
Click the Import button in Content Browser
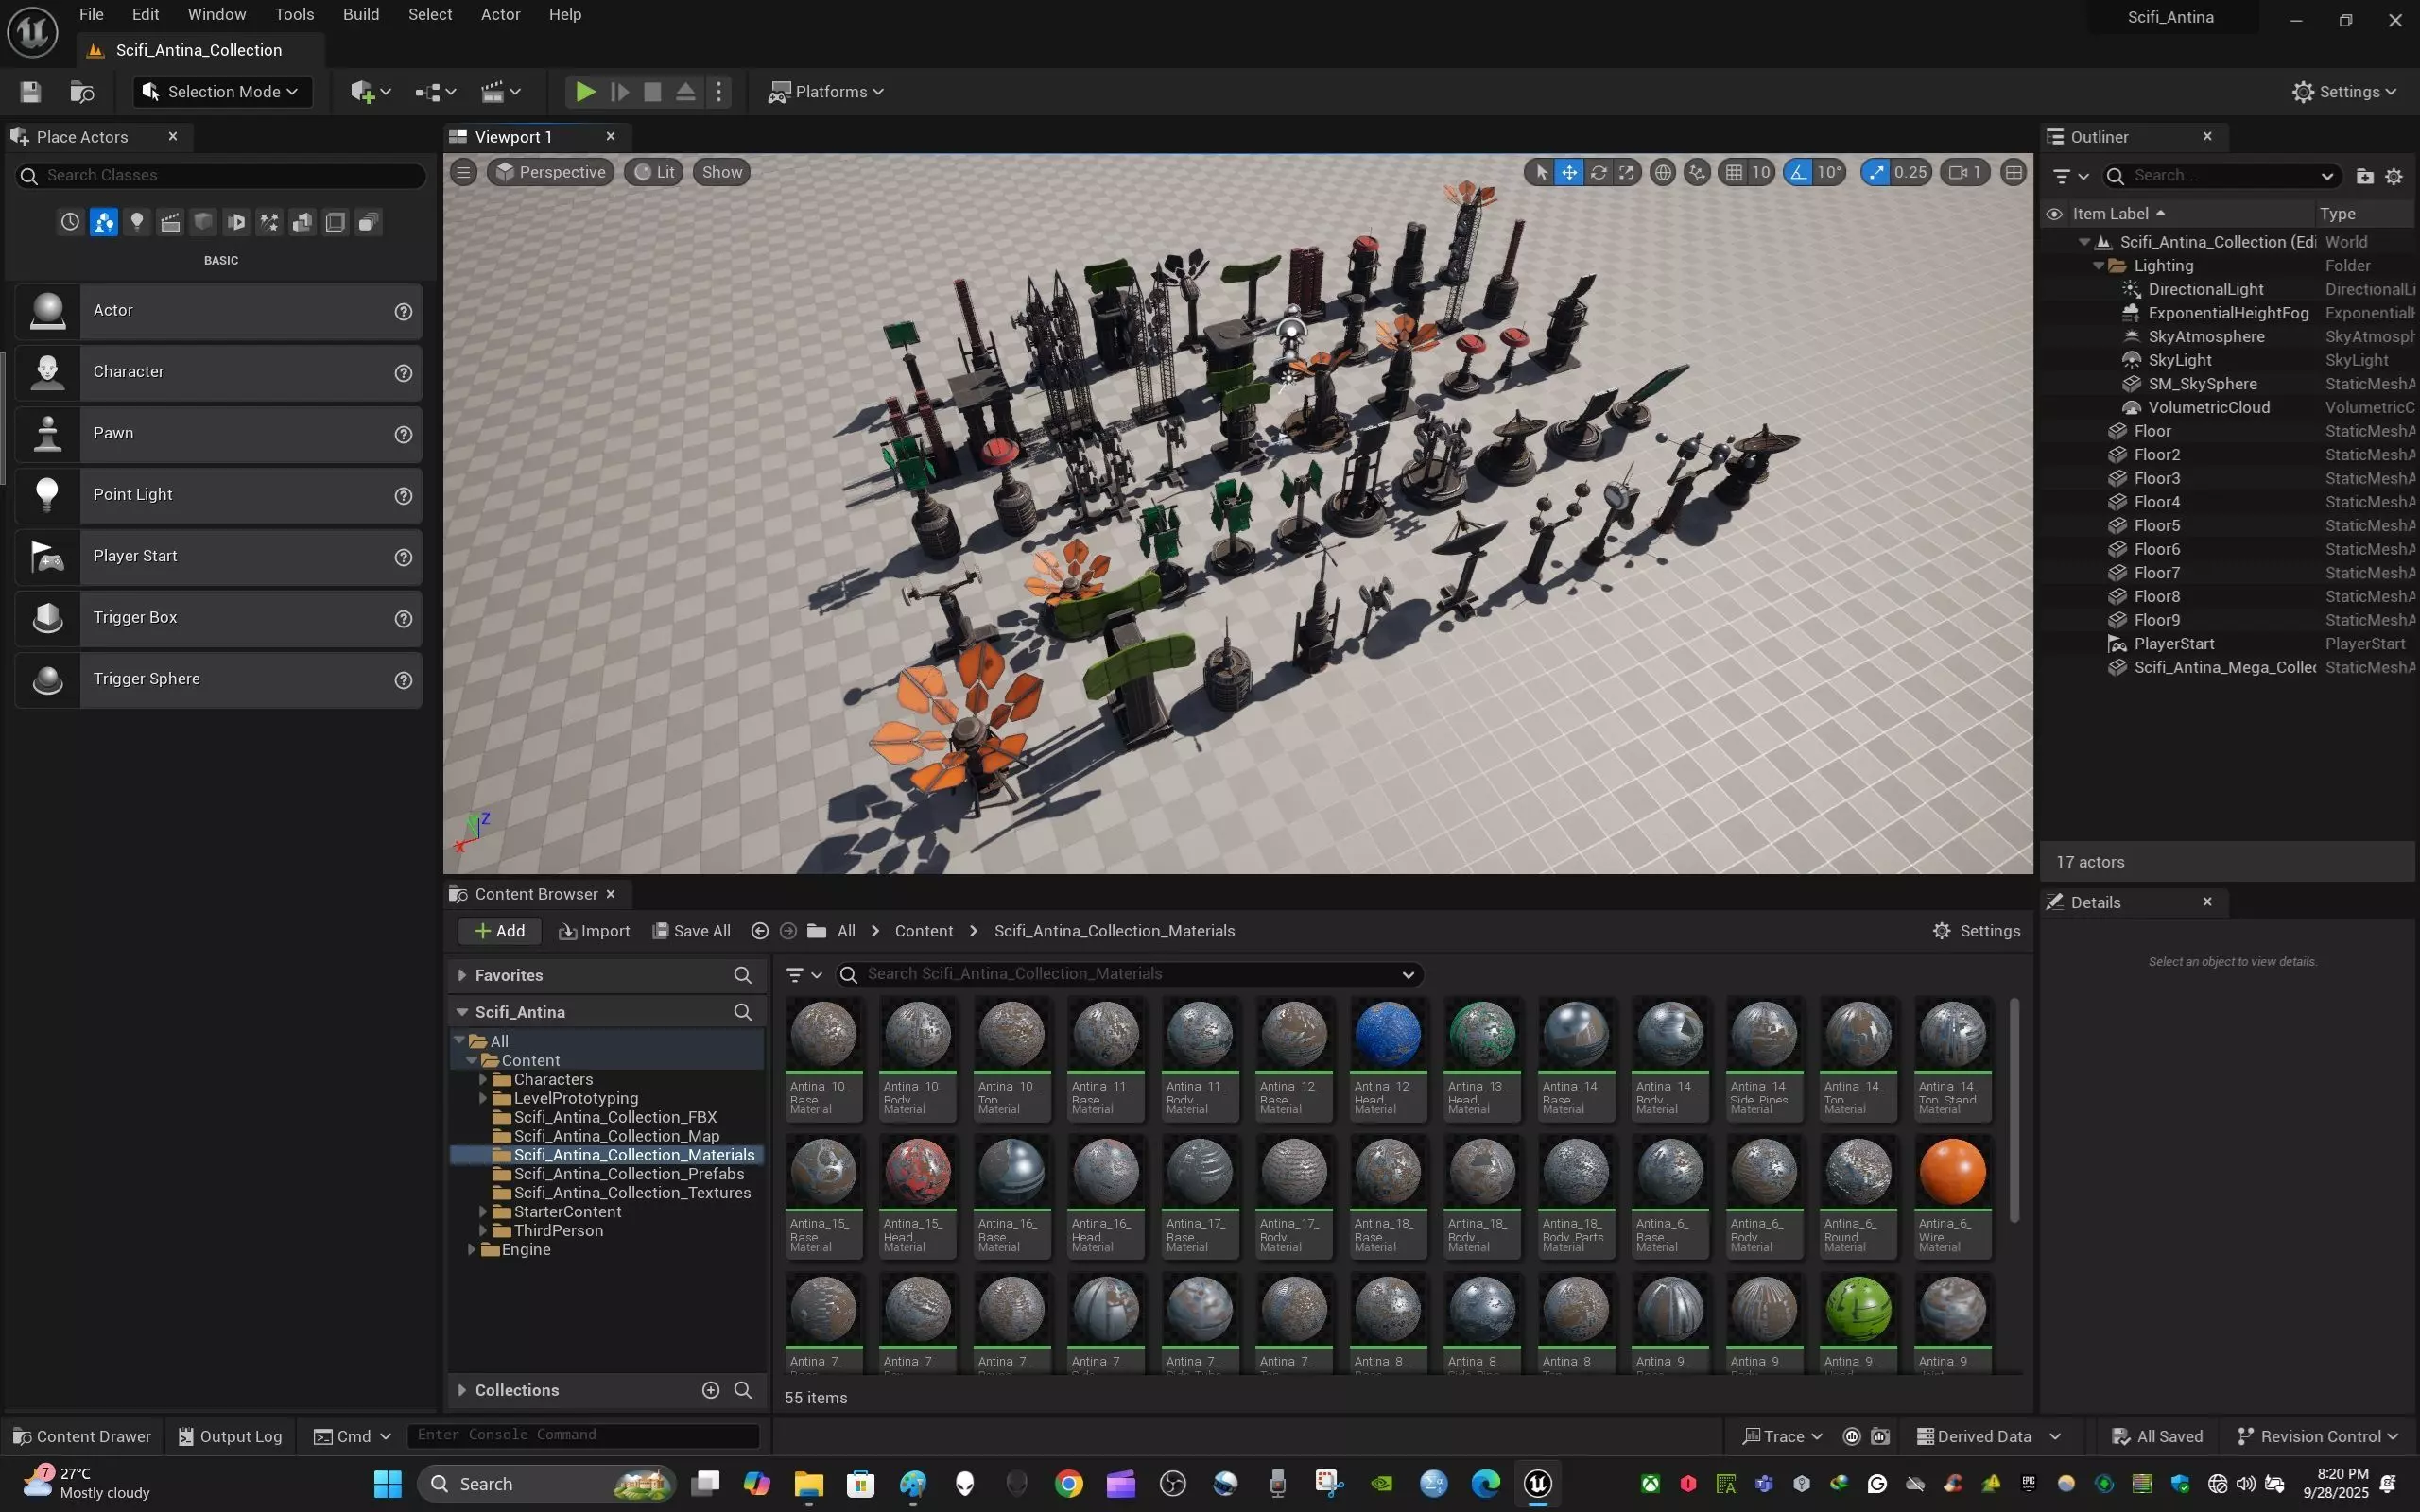pos(594,931)
